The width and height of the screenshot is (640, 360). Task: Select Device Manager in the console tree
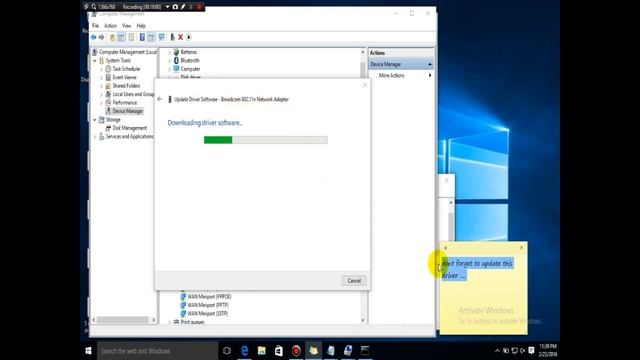[128, 111]
